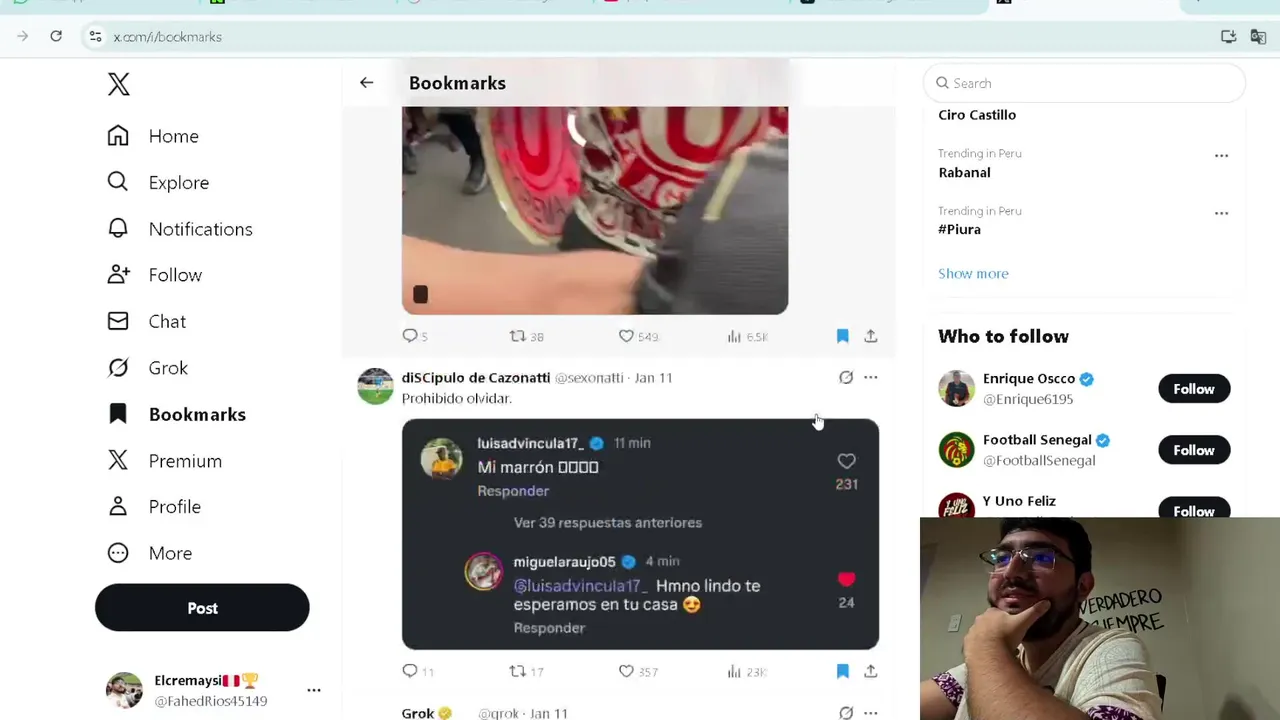Click the X logo in the sidebar
This screenshot has width=1280, height=720.
tap(119, 84)
